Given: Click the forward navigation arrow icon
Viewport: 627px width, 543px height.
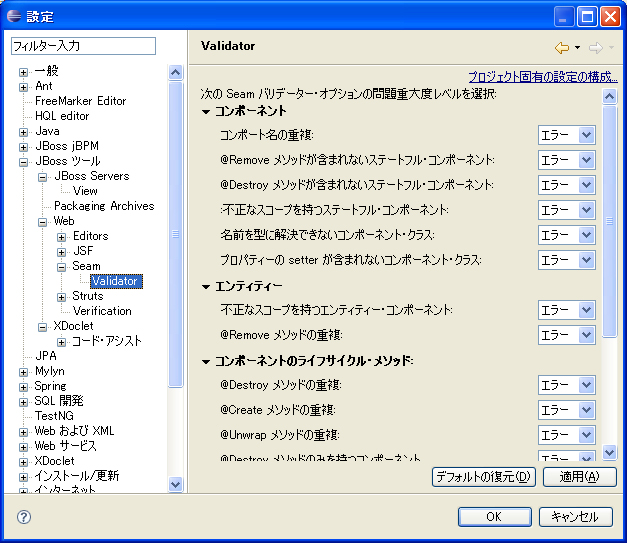Looking at the screenshot, I should (x=596, y=48).
